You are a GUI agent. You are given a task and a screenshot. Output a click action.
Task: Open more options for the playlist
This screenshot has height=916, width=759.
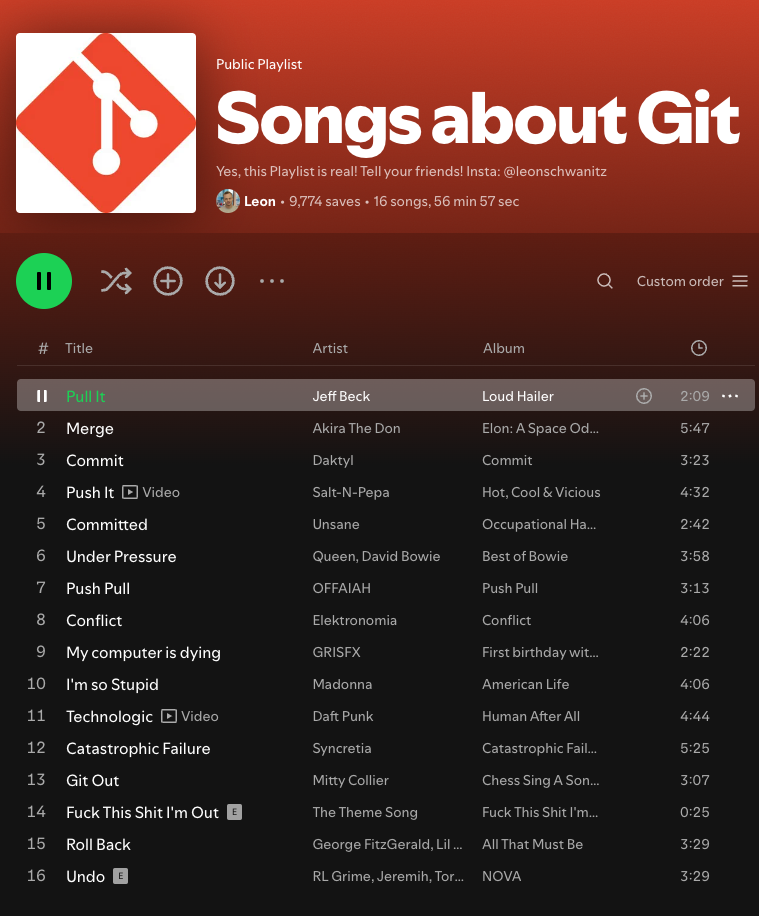[272, 281]
